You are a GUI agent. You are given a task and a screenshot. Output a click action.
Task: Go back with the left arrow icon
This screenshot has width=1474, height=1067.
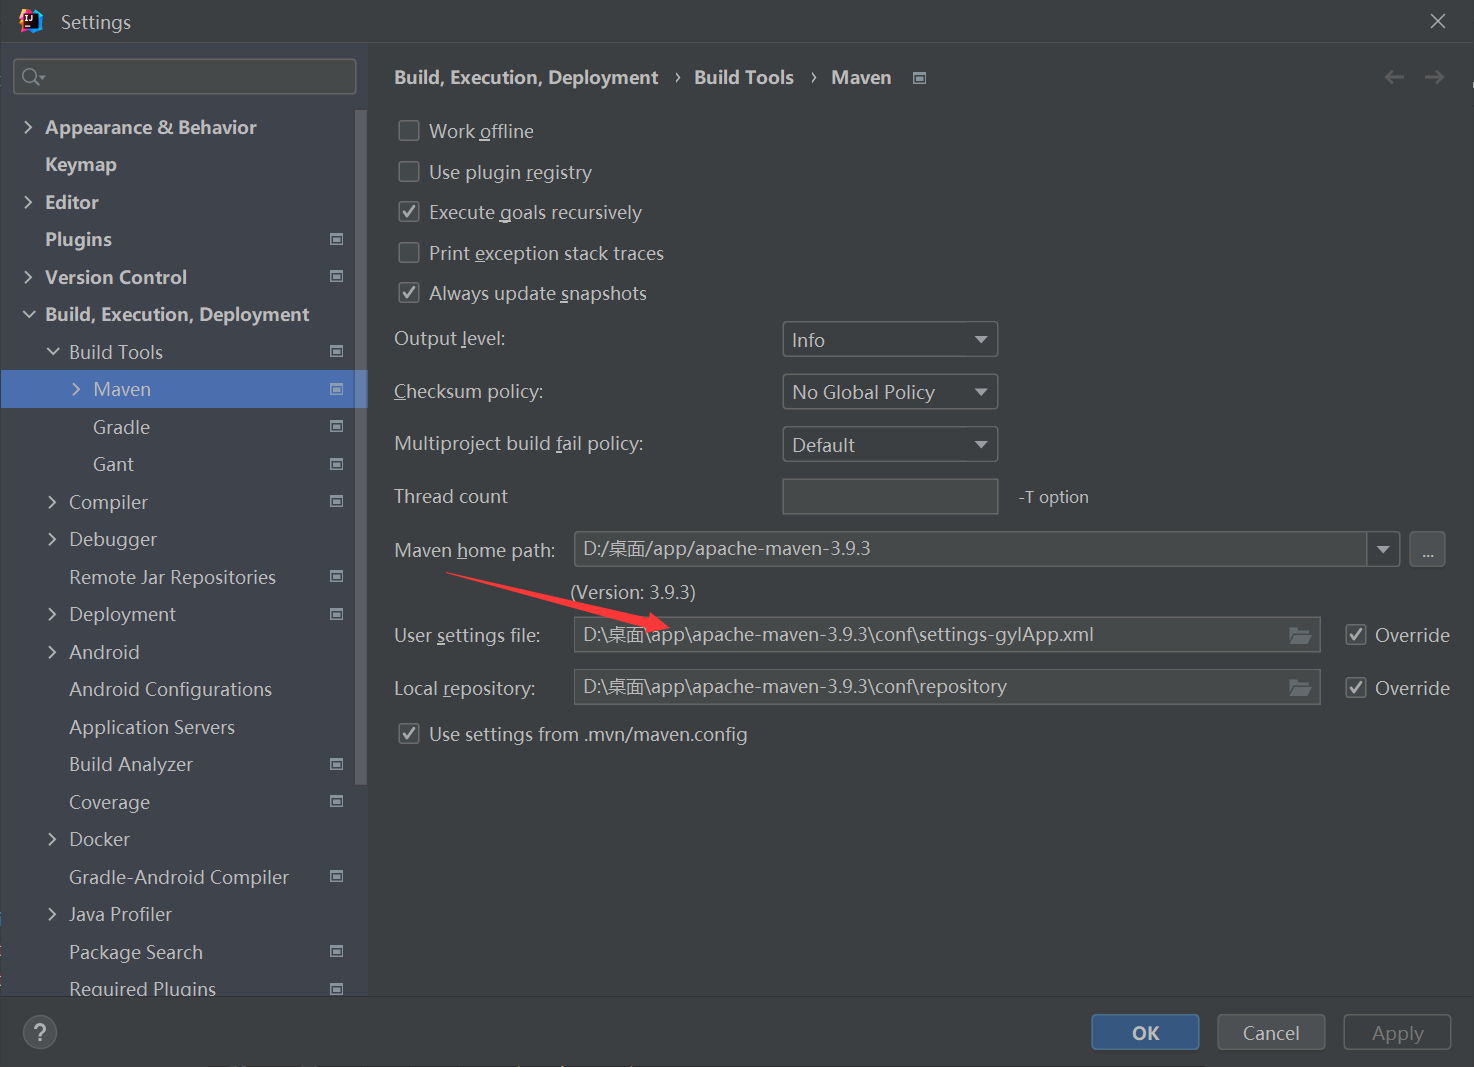pos(1394,77)
